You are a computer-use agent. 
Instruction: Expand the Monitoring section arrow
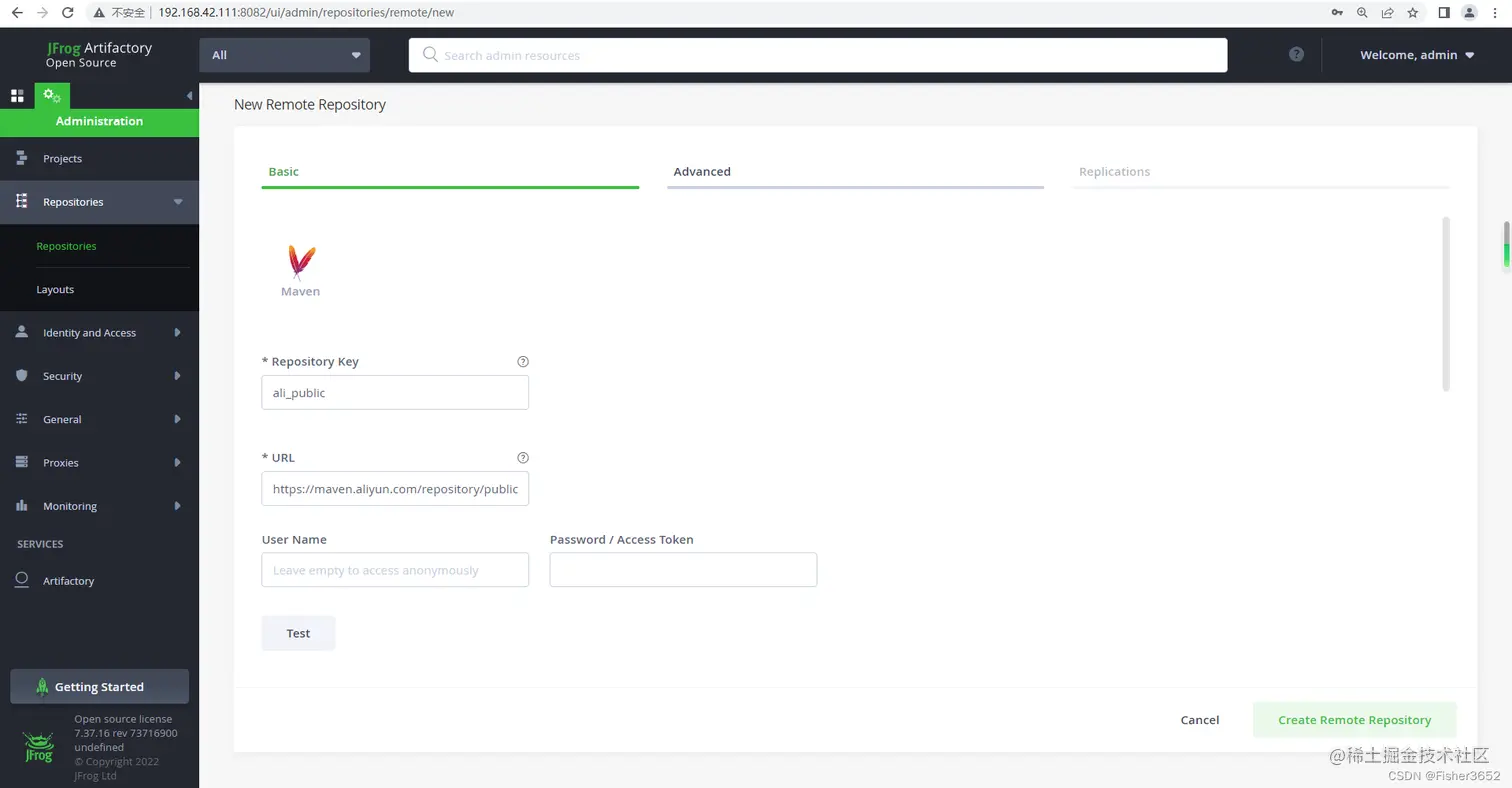[x=177, y=506]
